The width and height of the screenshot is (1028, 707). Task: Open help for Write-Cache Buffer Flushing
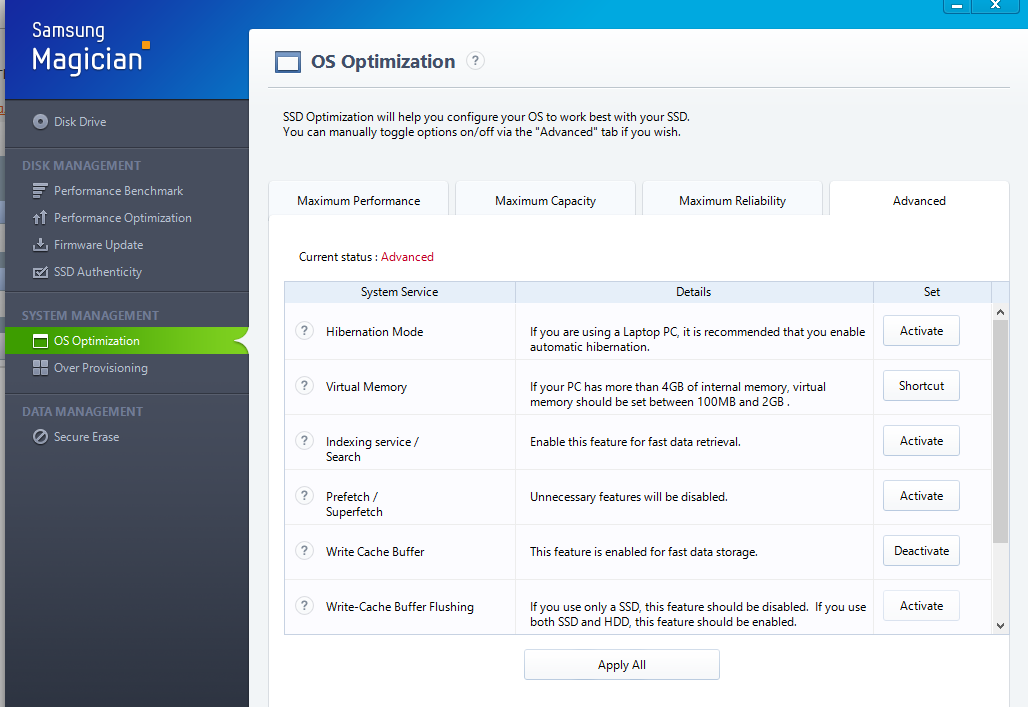(304, 605)
